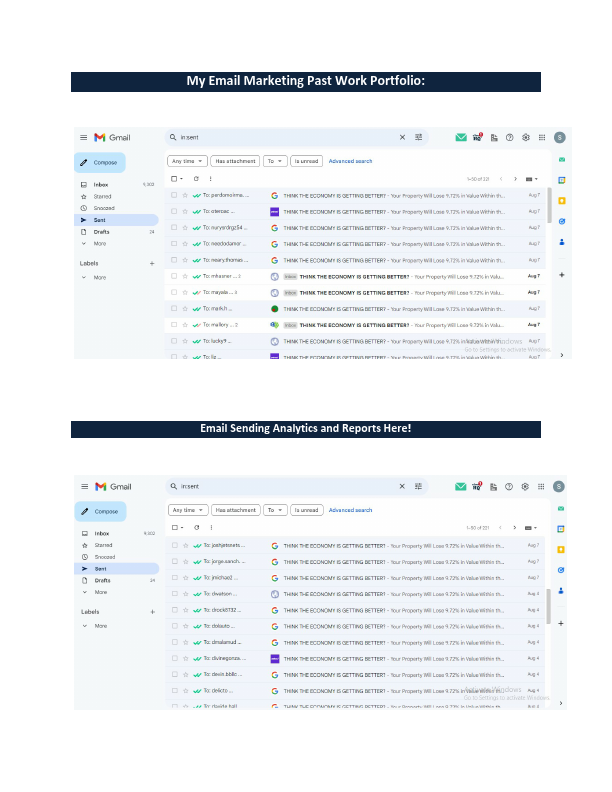Viewport: 612px width, 792px height.
Task: Open email To: nurysrdrgz54
Action: click(x=355, y=228)
